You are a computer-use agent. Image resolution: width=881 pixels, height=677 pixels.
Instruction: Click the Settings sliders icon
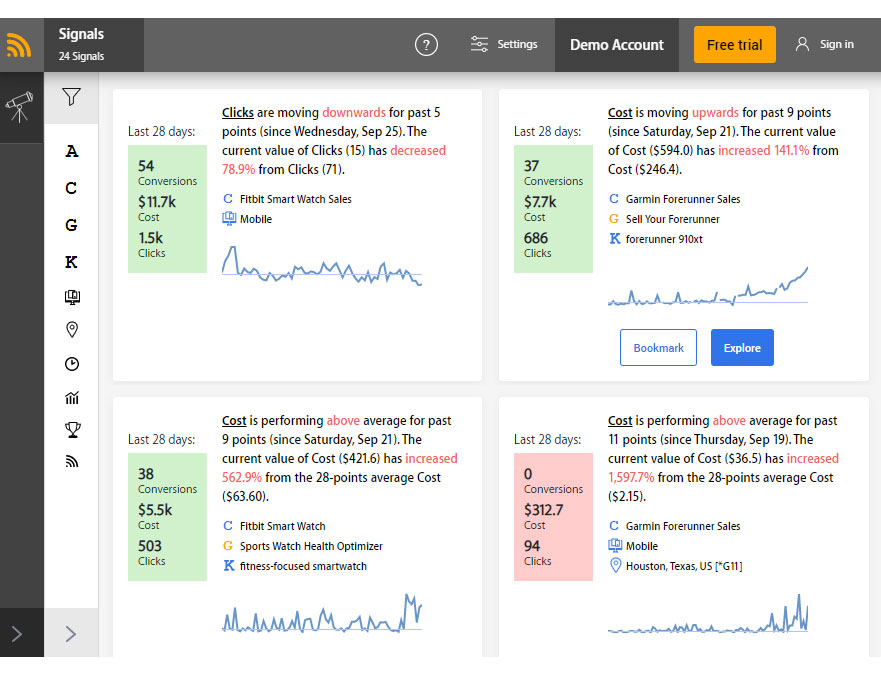pos(479,44)
